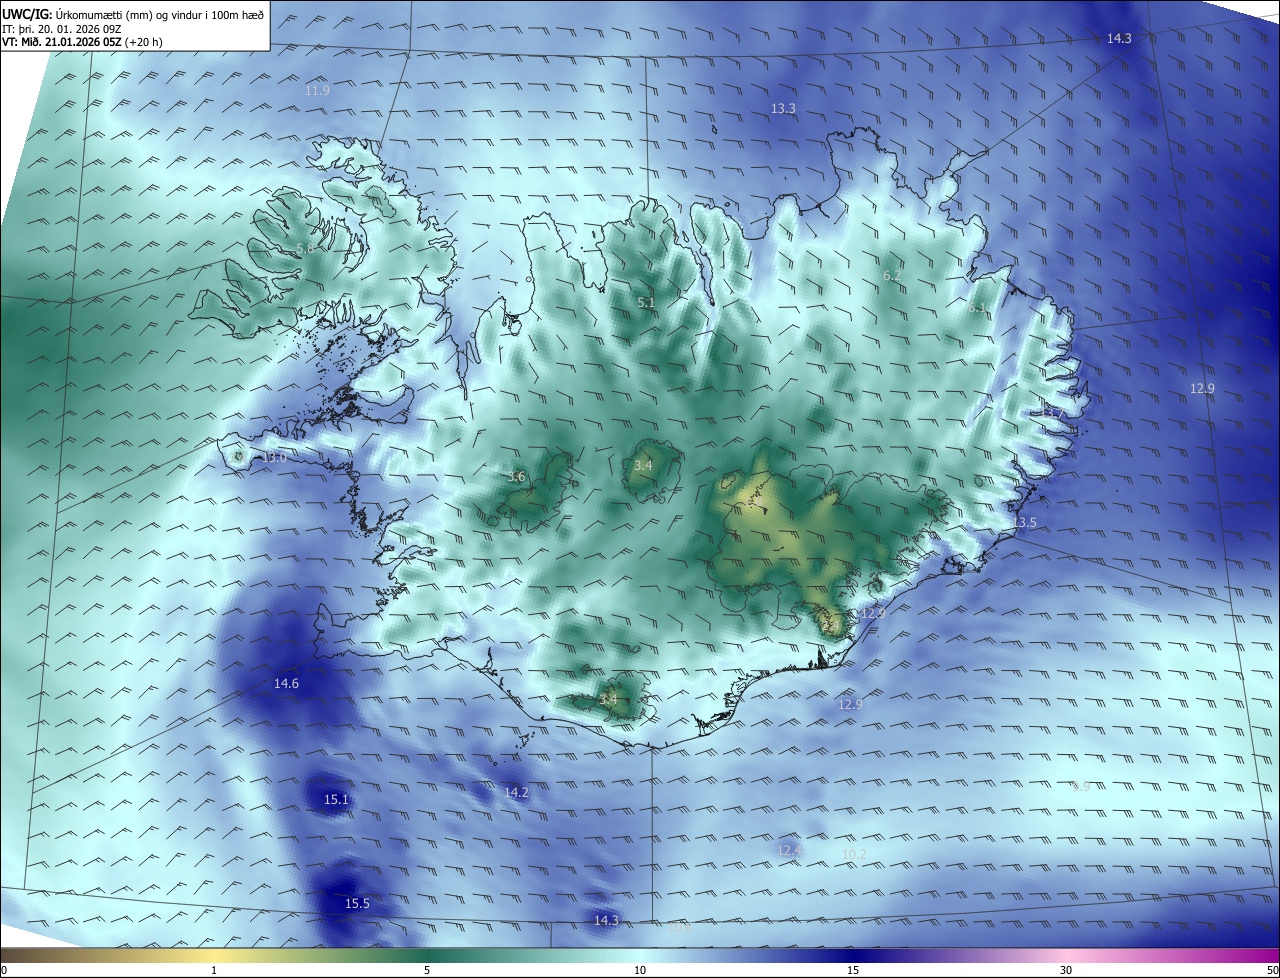
Task: Click the map value 10.2
Action: coord(854,854)
